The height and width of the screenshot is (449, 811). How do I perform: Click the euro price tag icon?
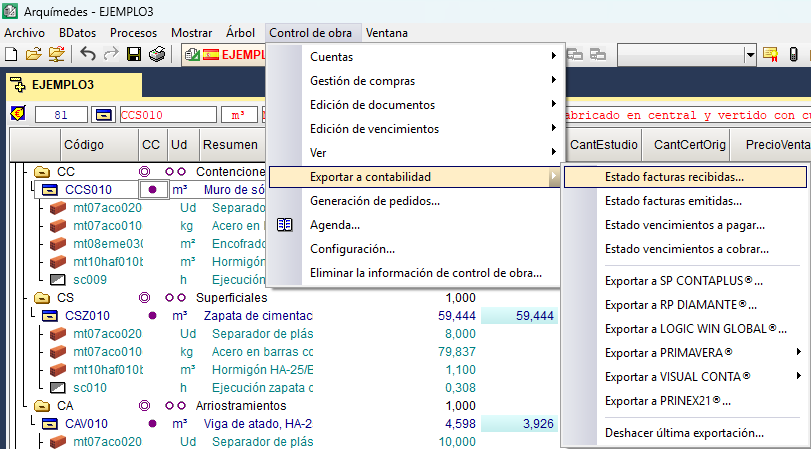[18, 114]
